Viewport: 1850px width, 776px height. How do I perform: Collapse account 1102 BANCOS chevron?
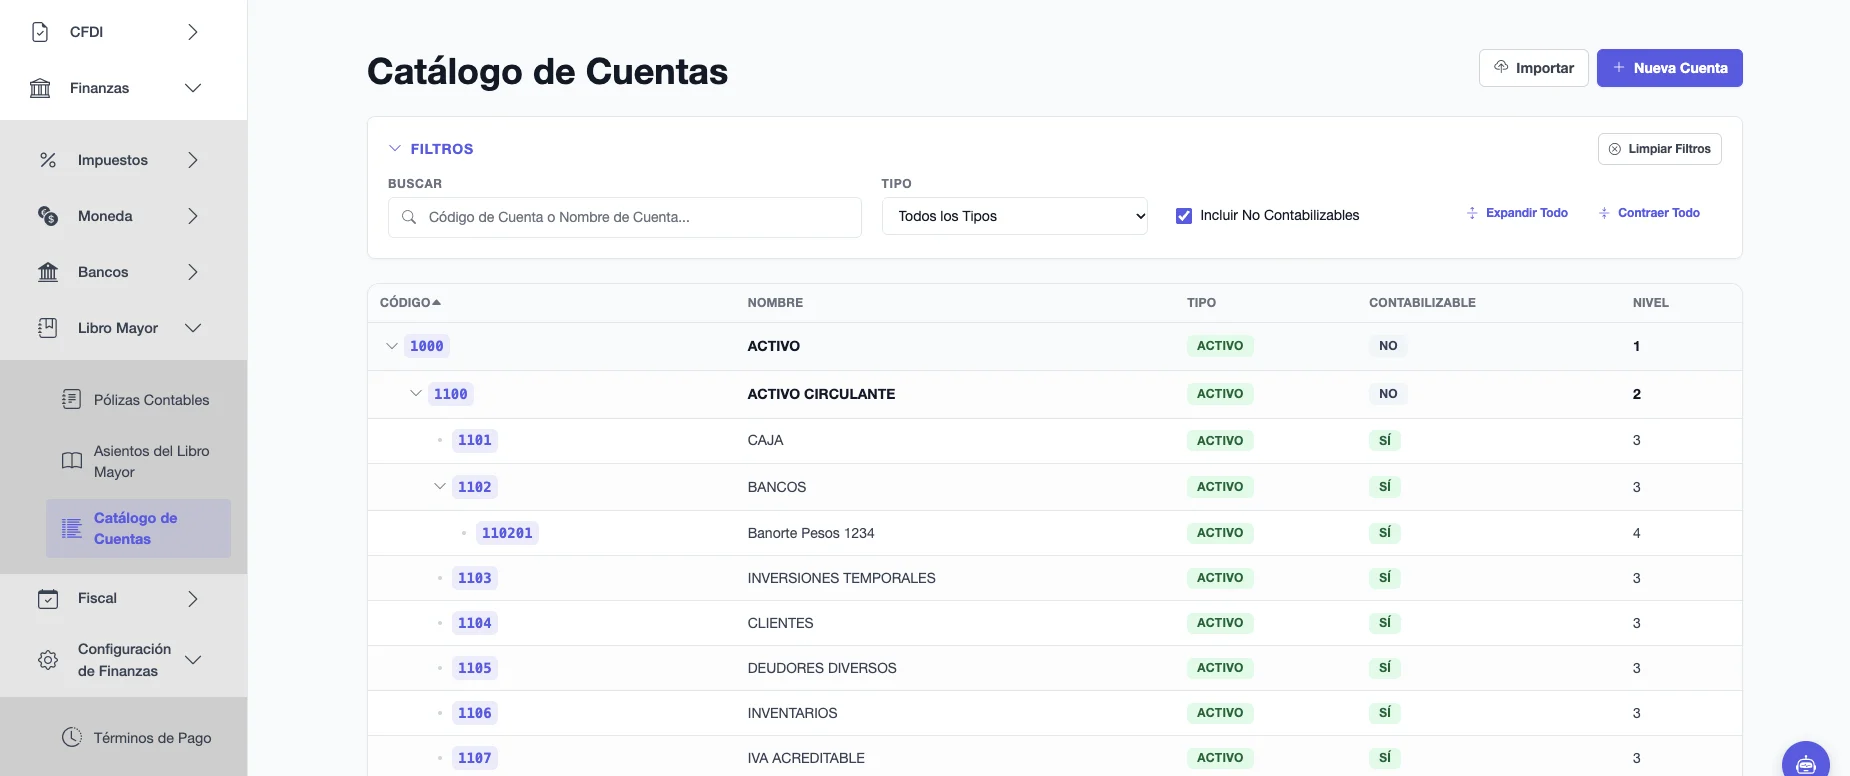click(x=440, y=487)
